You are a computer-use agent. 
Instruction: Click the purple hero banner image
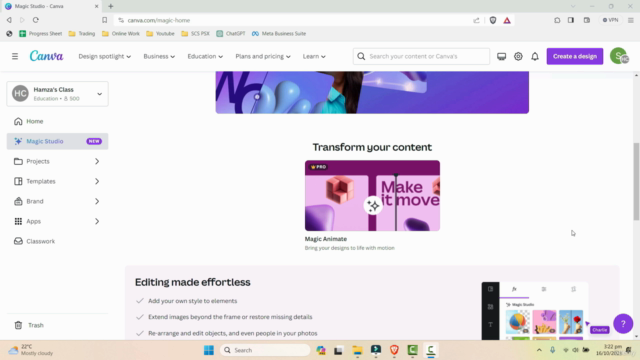tap(372, 92)
